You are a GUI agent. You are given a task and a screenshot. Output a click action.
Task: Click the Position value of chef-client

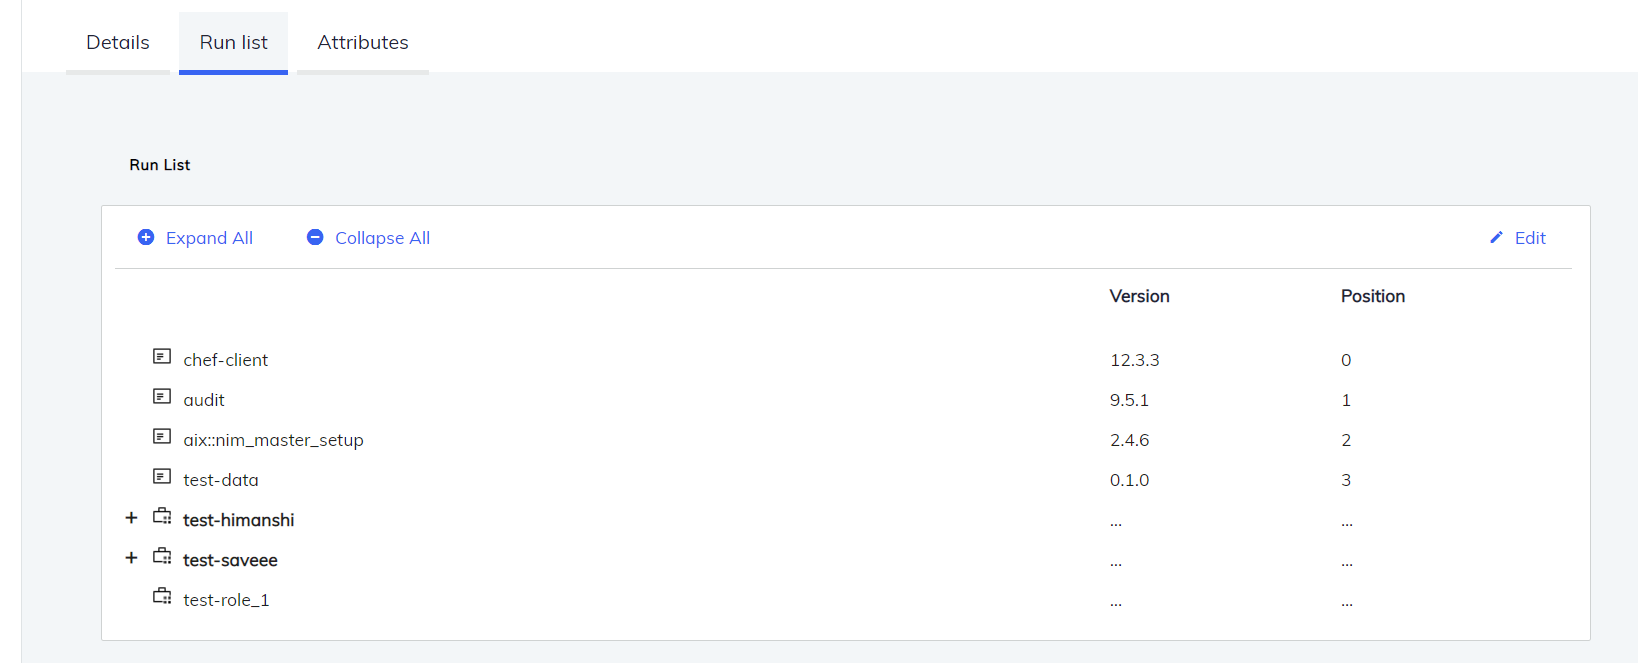[x=1346, y=359]
